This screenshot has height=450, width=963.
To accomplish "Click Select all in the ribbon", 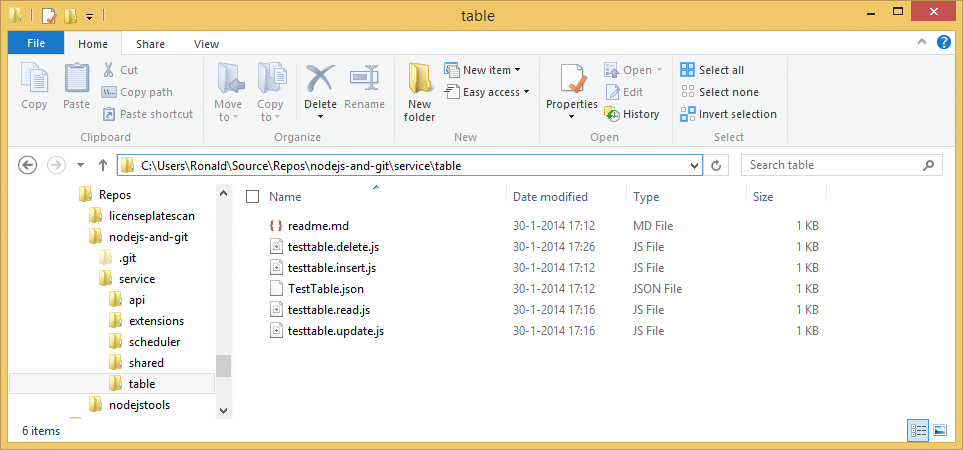I will coord(712,70).
